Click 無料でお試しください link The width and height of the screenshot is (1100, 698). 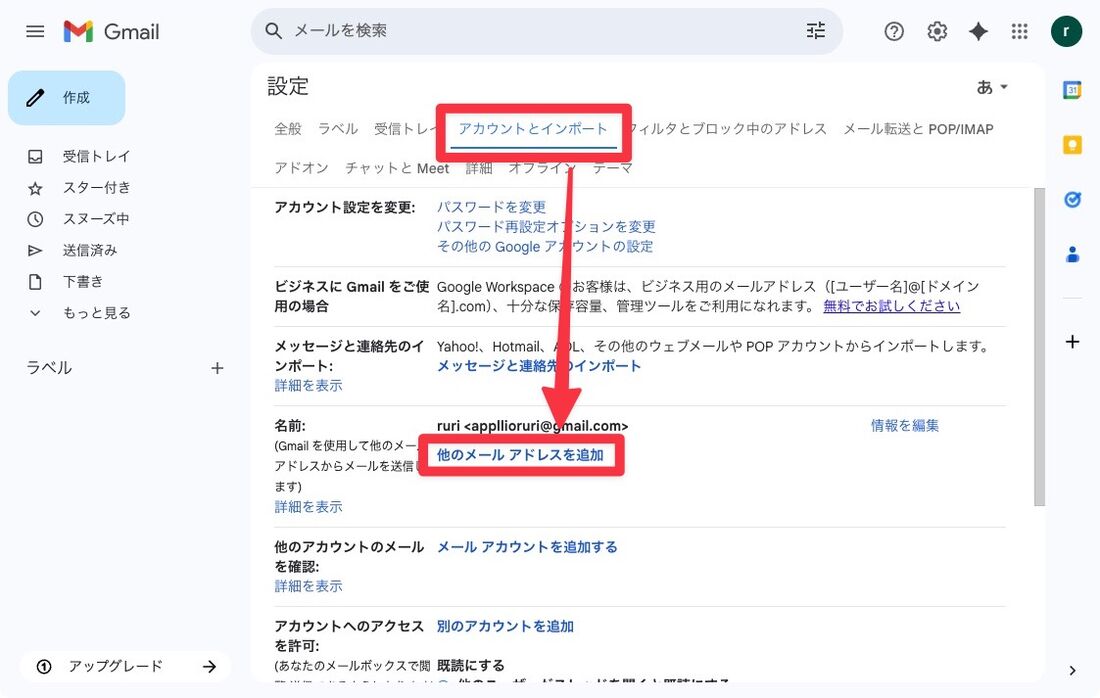click(891, 306)
